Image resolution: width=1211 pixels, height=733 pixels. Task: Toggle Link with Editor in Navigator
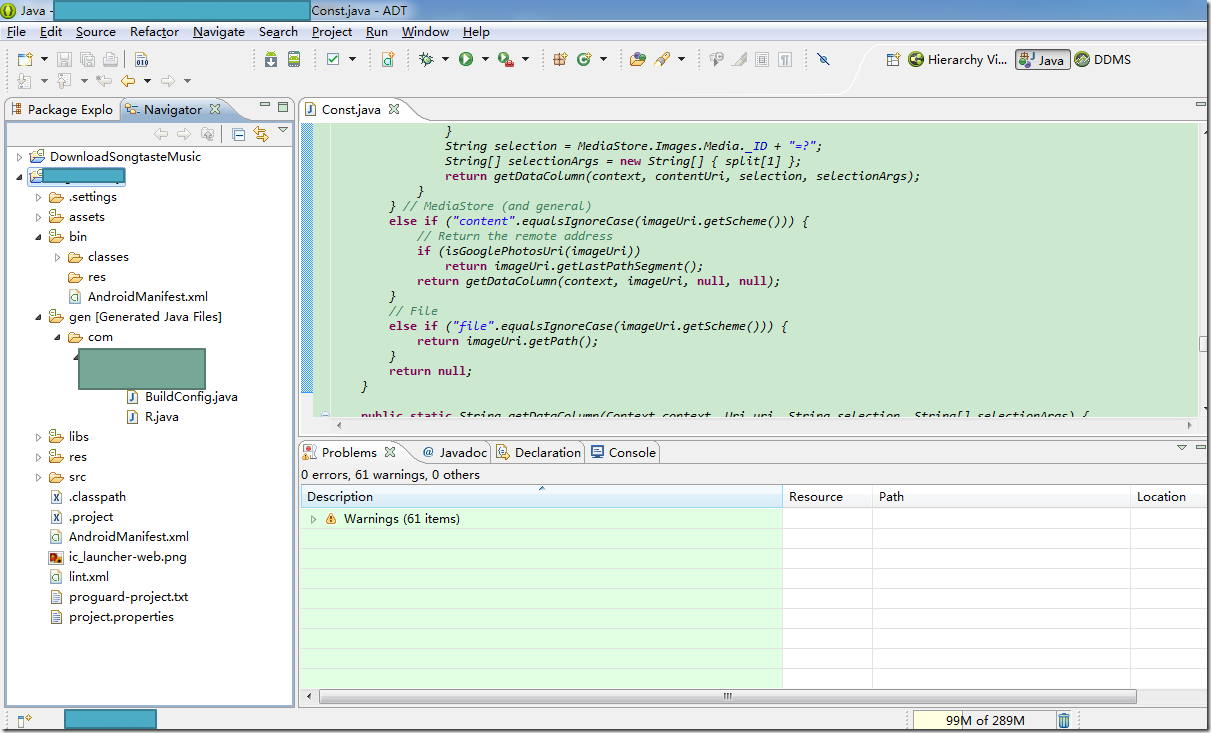tap(261, 134)
